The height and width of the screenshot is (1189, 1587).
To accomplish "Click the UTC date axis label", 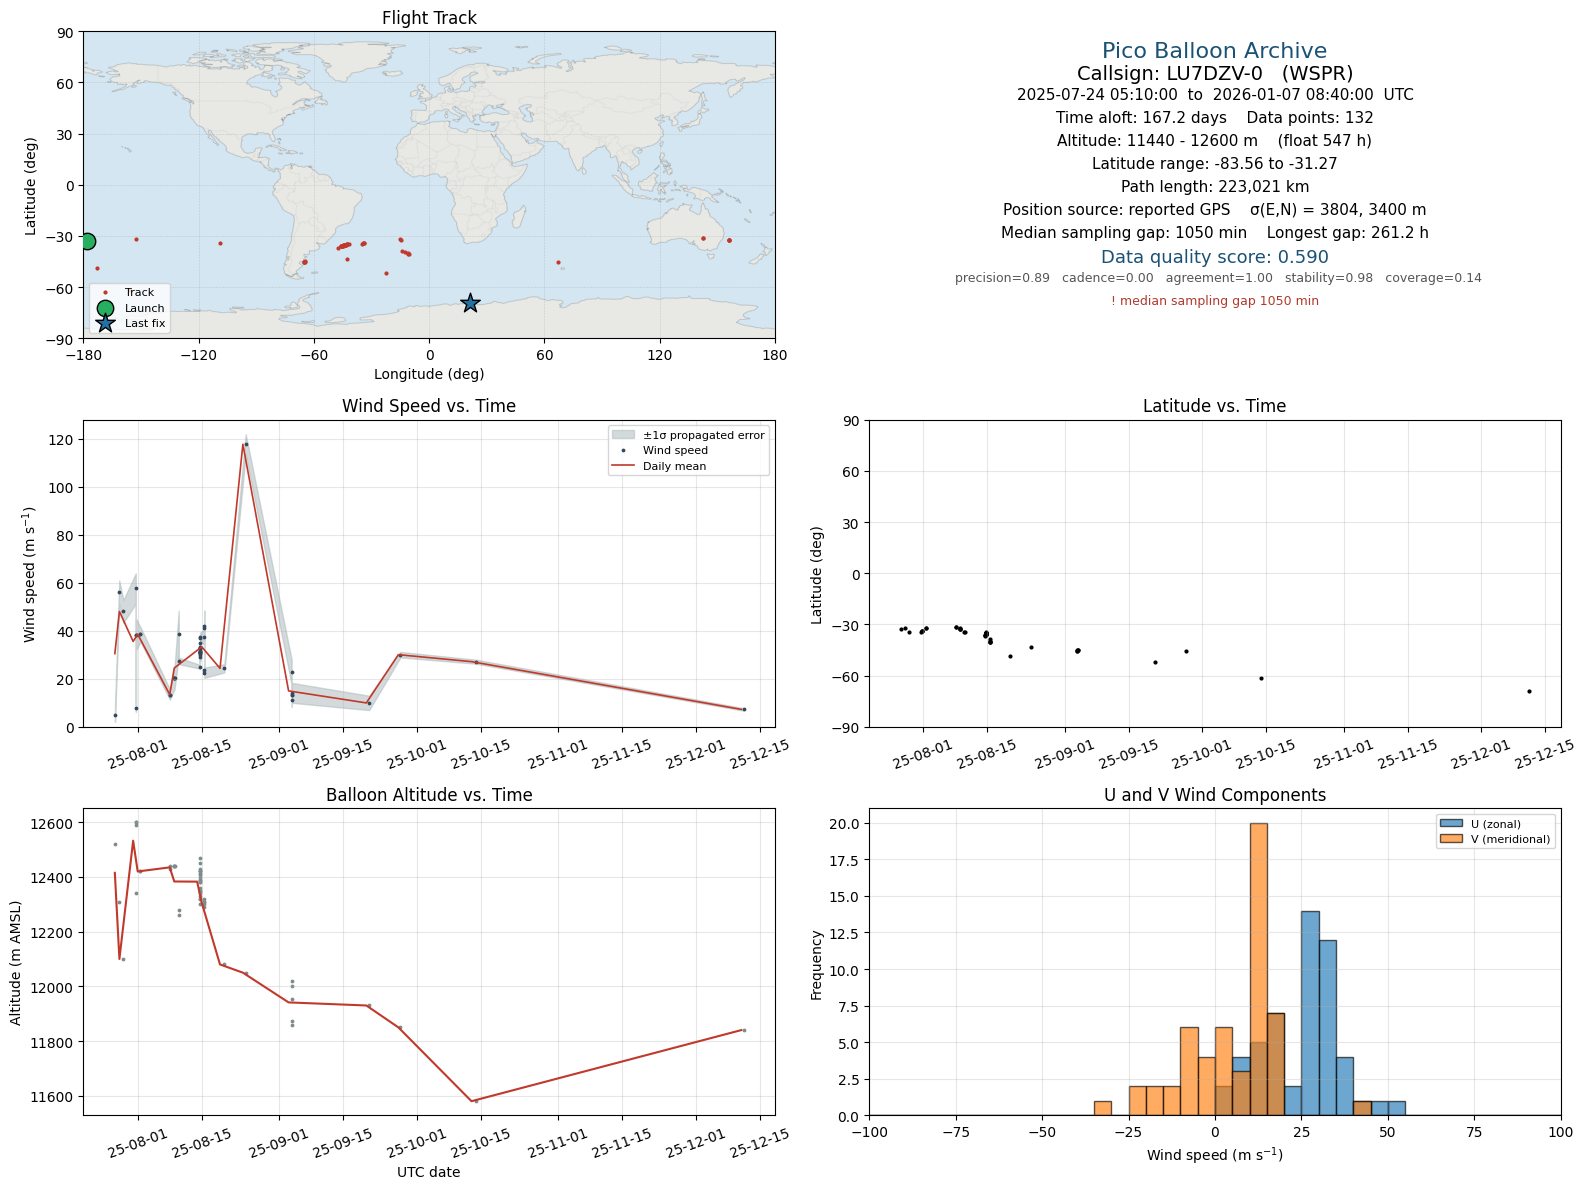I will [429, 1172].
